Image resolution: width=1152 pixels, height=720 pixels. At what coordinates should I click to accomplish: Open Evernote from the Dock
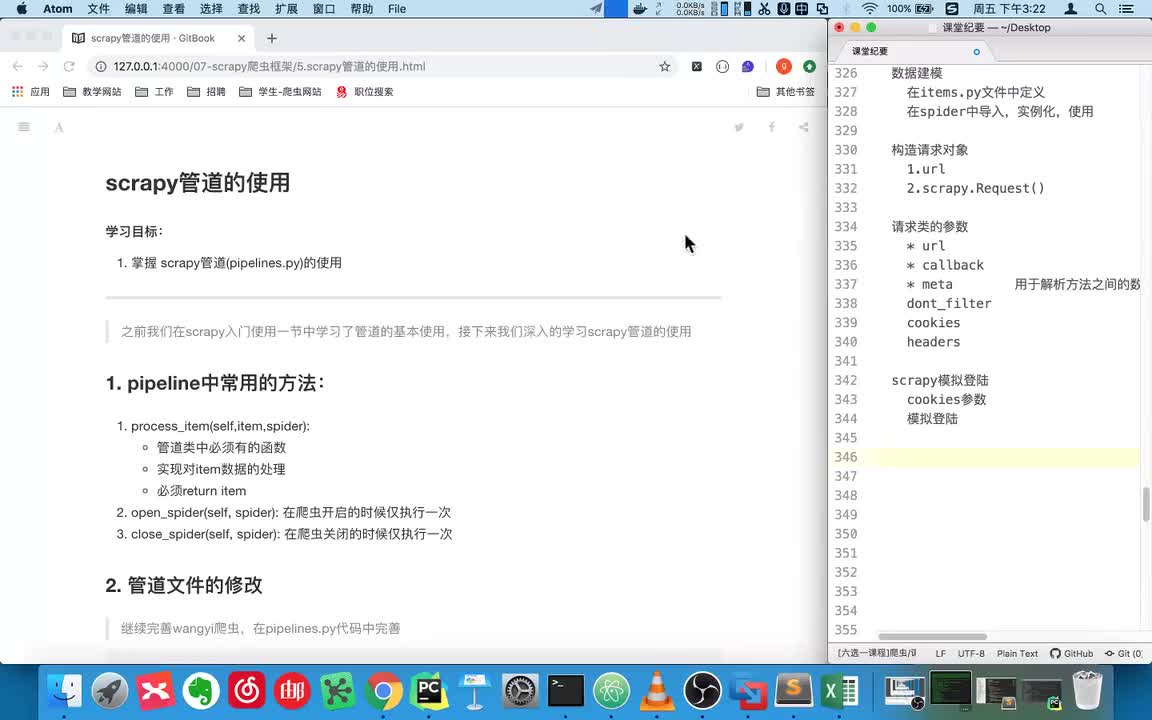point(201,691)
